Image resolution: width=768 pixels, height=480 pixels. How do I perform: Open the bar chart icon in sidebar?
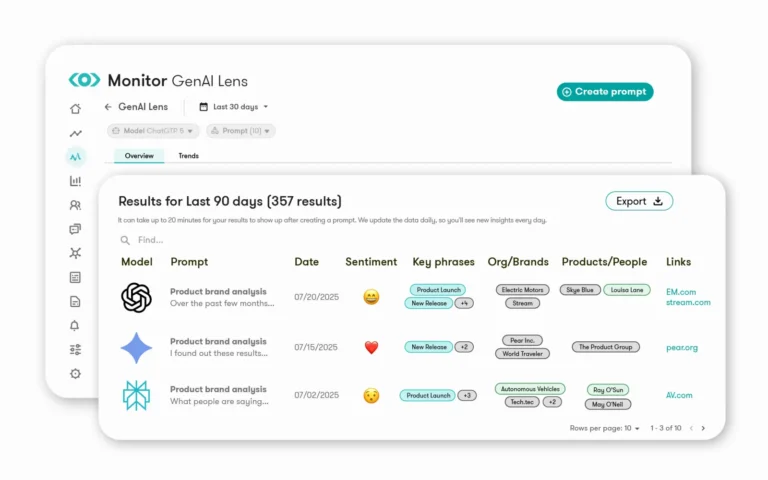[75, 181]
